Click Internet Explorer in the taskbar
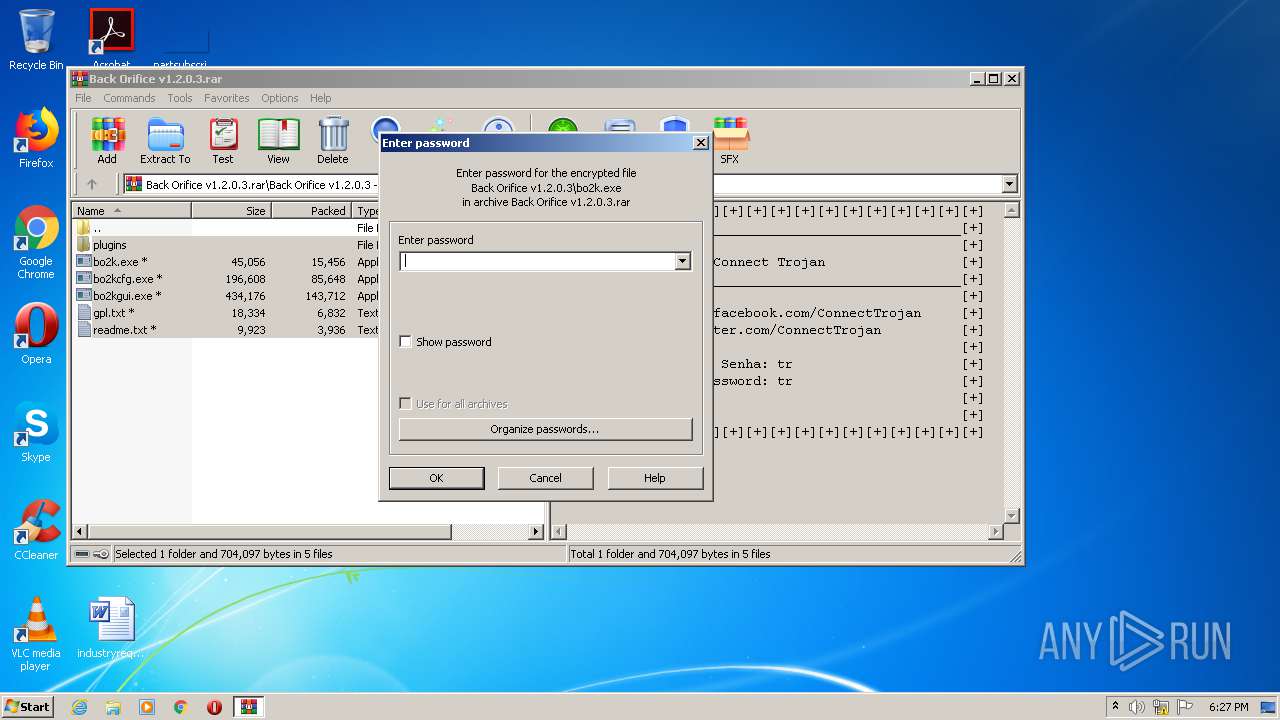Screen dimensions: 1280x720 pyautogui.click(x=79, y=707)
